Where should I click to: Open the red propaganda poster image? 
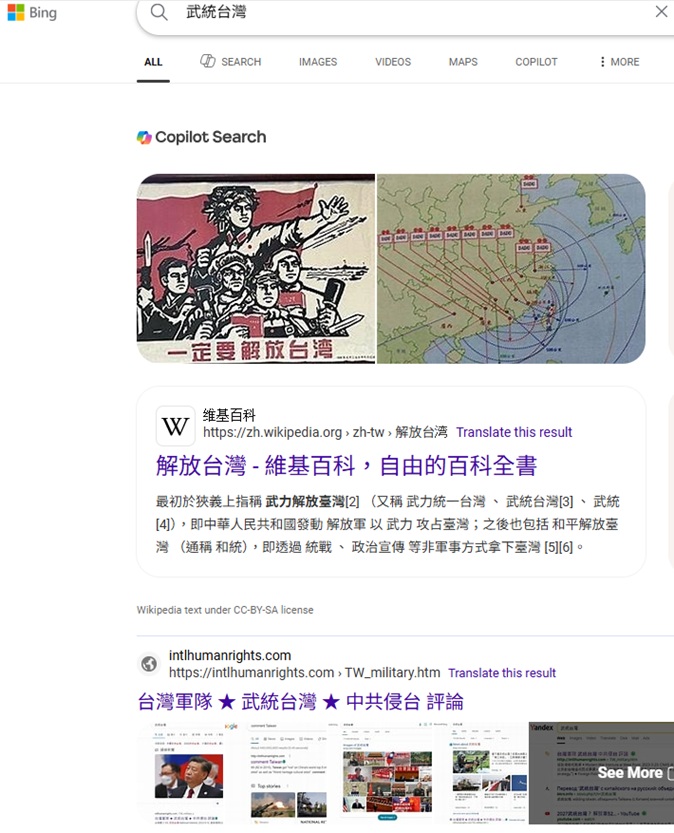256,269
